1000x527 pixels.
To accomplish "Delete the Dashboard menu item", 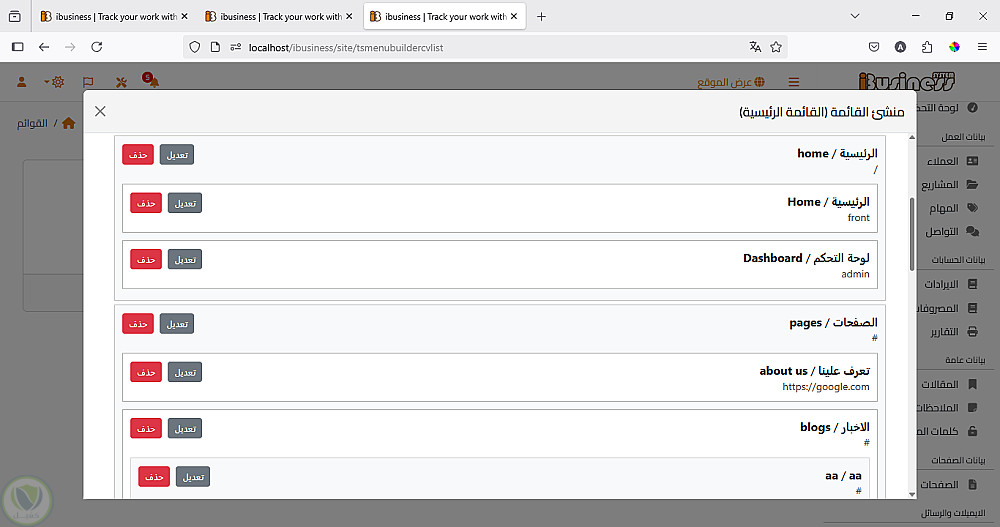I will pyautogui.click(x=146, y=259).
